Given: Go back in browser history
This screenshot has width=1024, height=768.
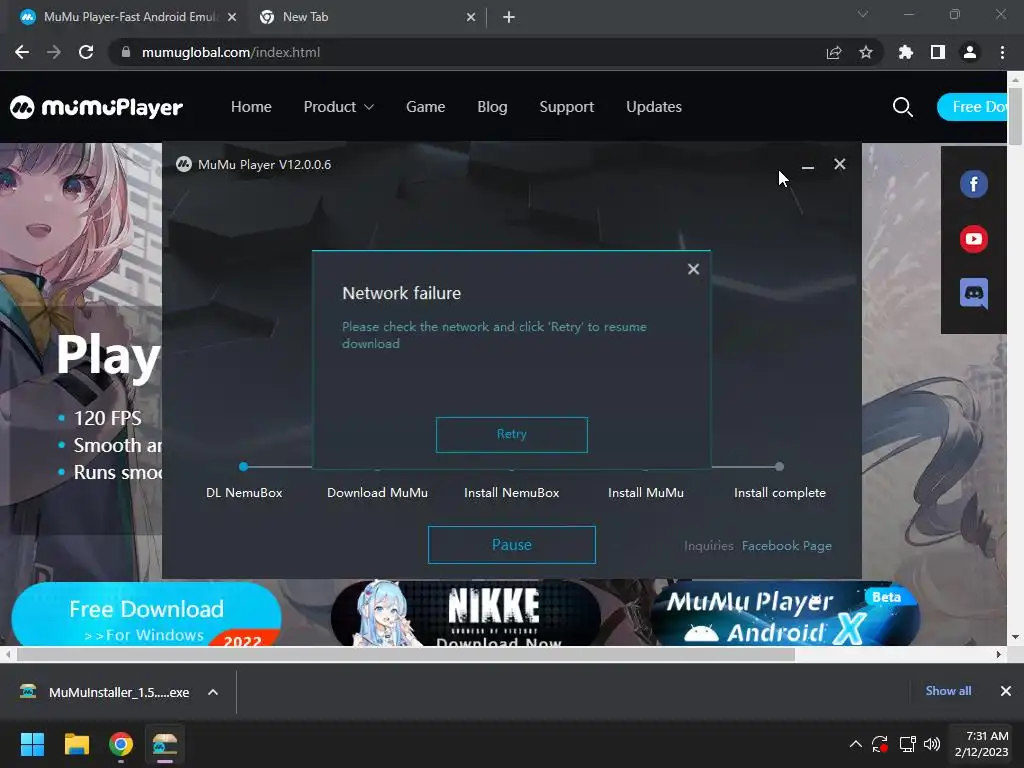Looking at the screenshot, I should [x=22, y=52].
